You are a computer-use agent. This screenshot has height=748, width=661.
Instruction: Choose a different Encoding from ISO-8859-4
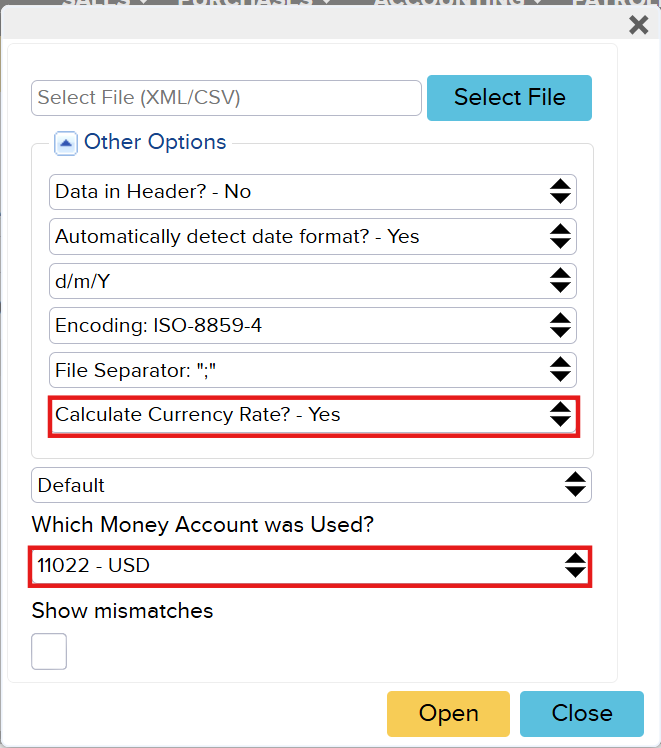[312, 326]
